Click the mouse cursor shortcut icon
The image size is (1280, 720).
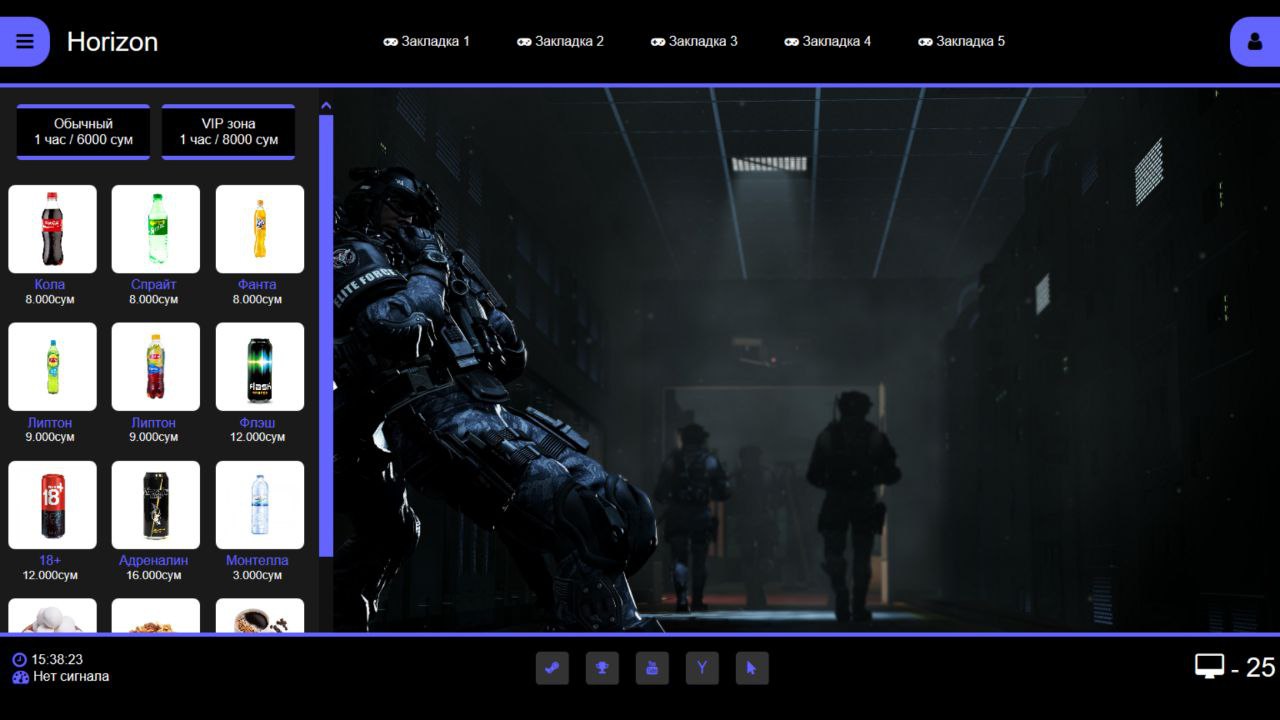[752, 668]
